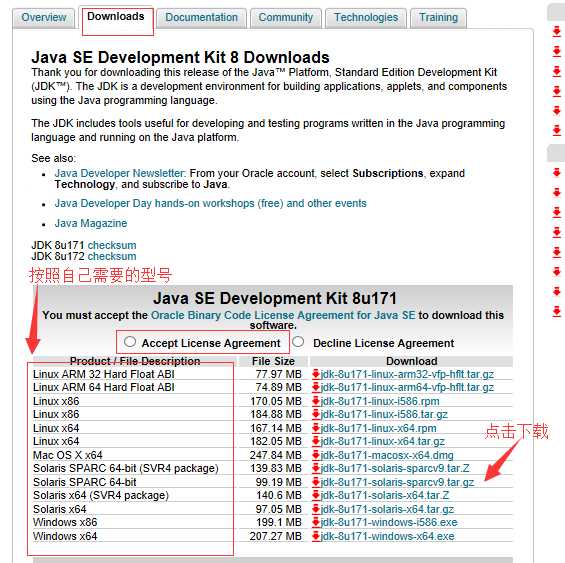Download jdk-8u171-solaris-sparcv9.tar.gz file link
Viewport: 565px width, 563px height.
[397, 482]
